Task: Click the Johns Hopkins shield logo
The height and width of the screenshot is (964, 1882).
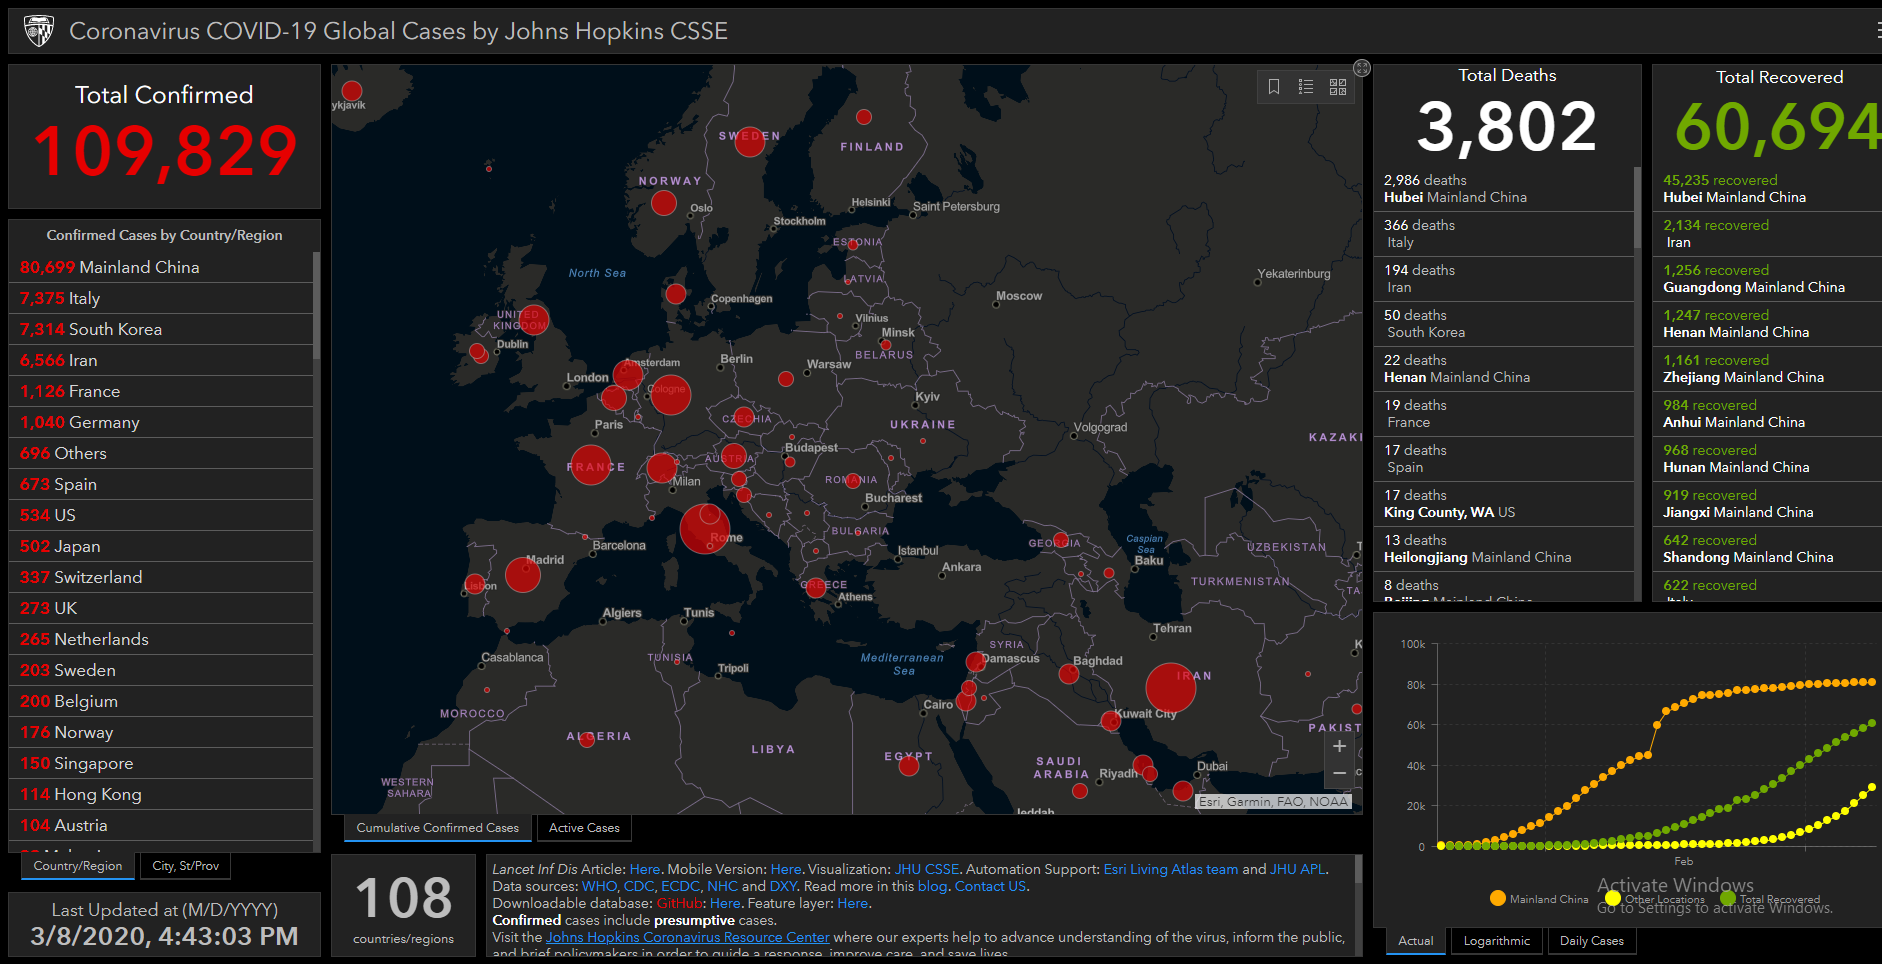Action: [39, 31]
